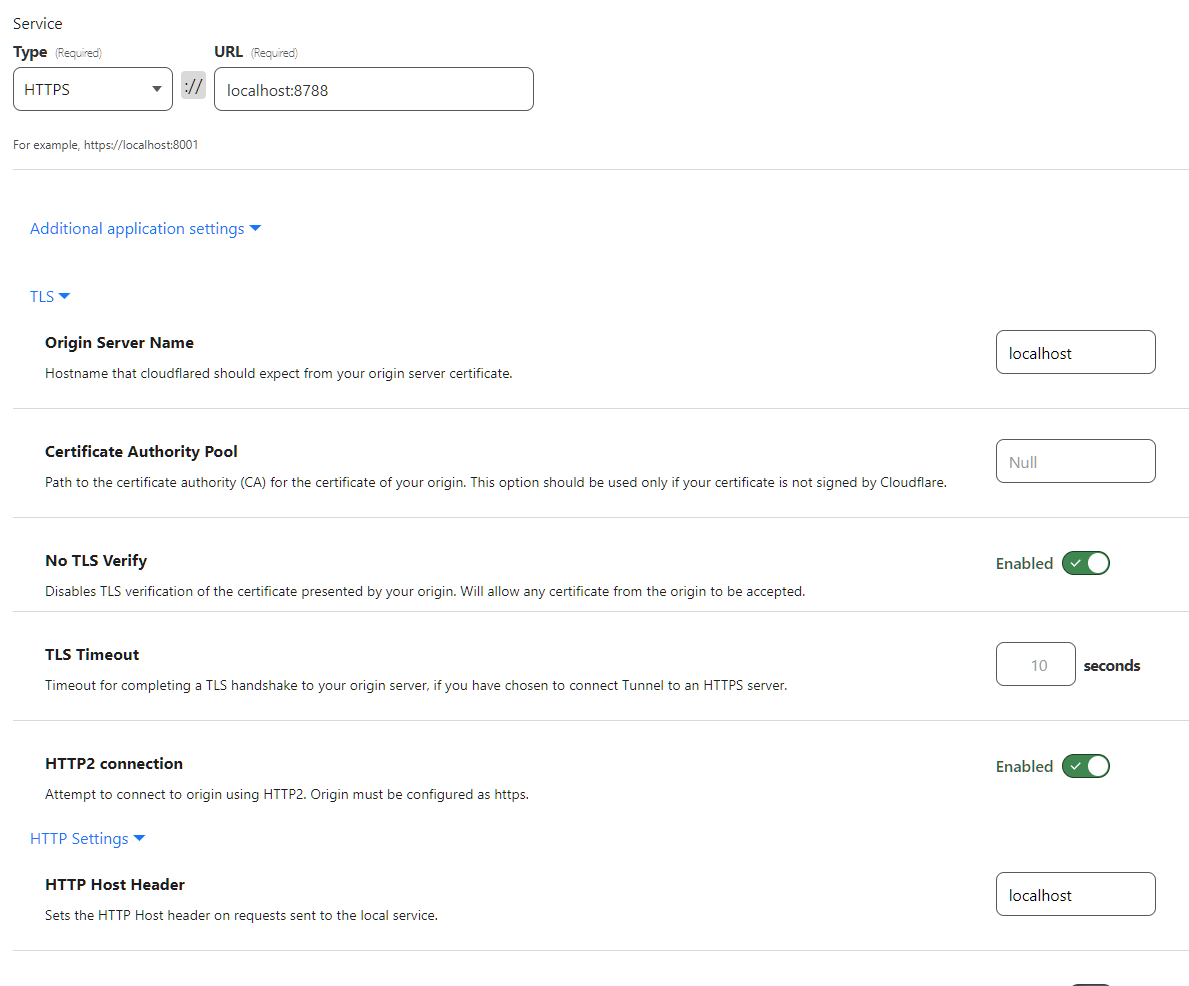Click the Additional application settings link
Viewport: 1189px width, 986px height.
tap(136, 228)
